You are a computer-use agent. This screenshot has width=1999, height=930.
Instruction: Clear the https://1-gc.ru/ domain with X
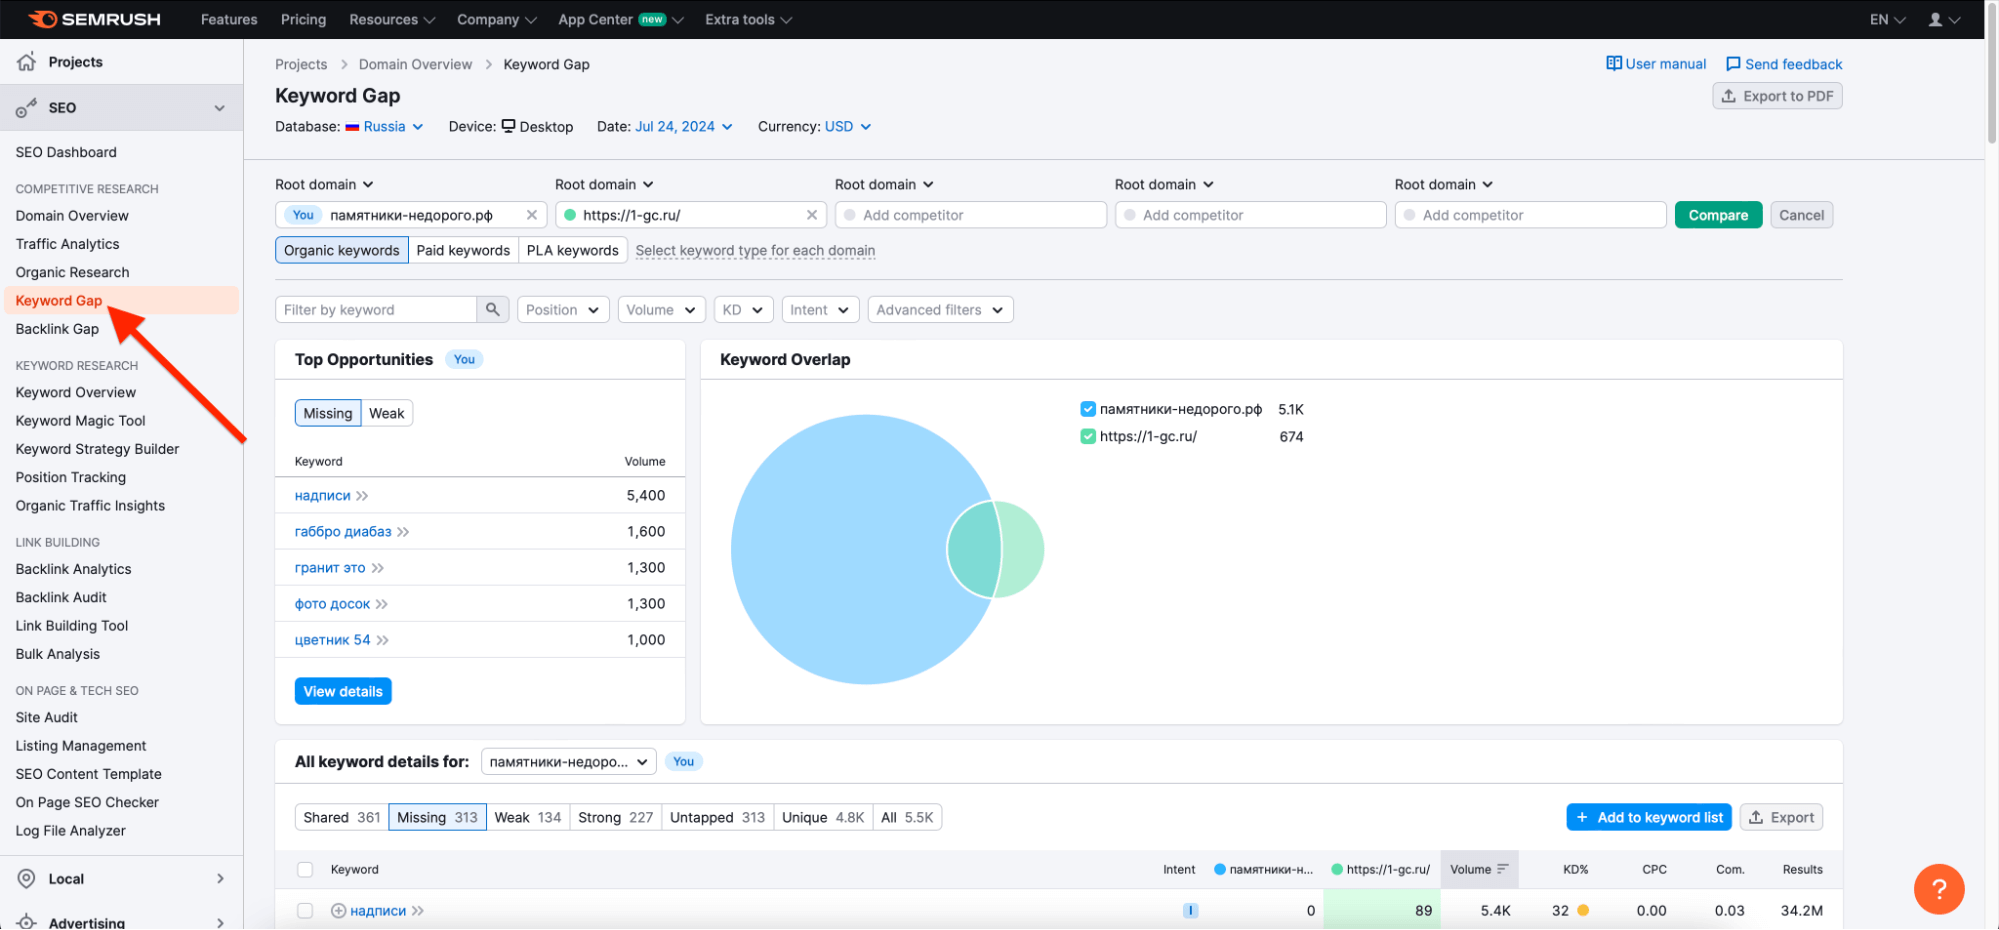(811, 215)
